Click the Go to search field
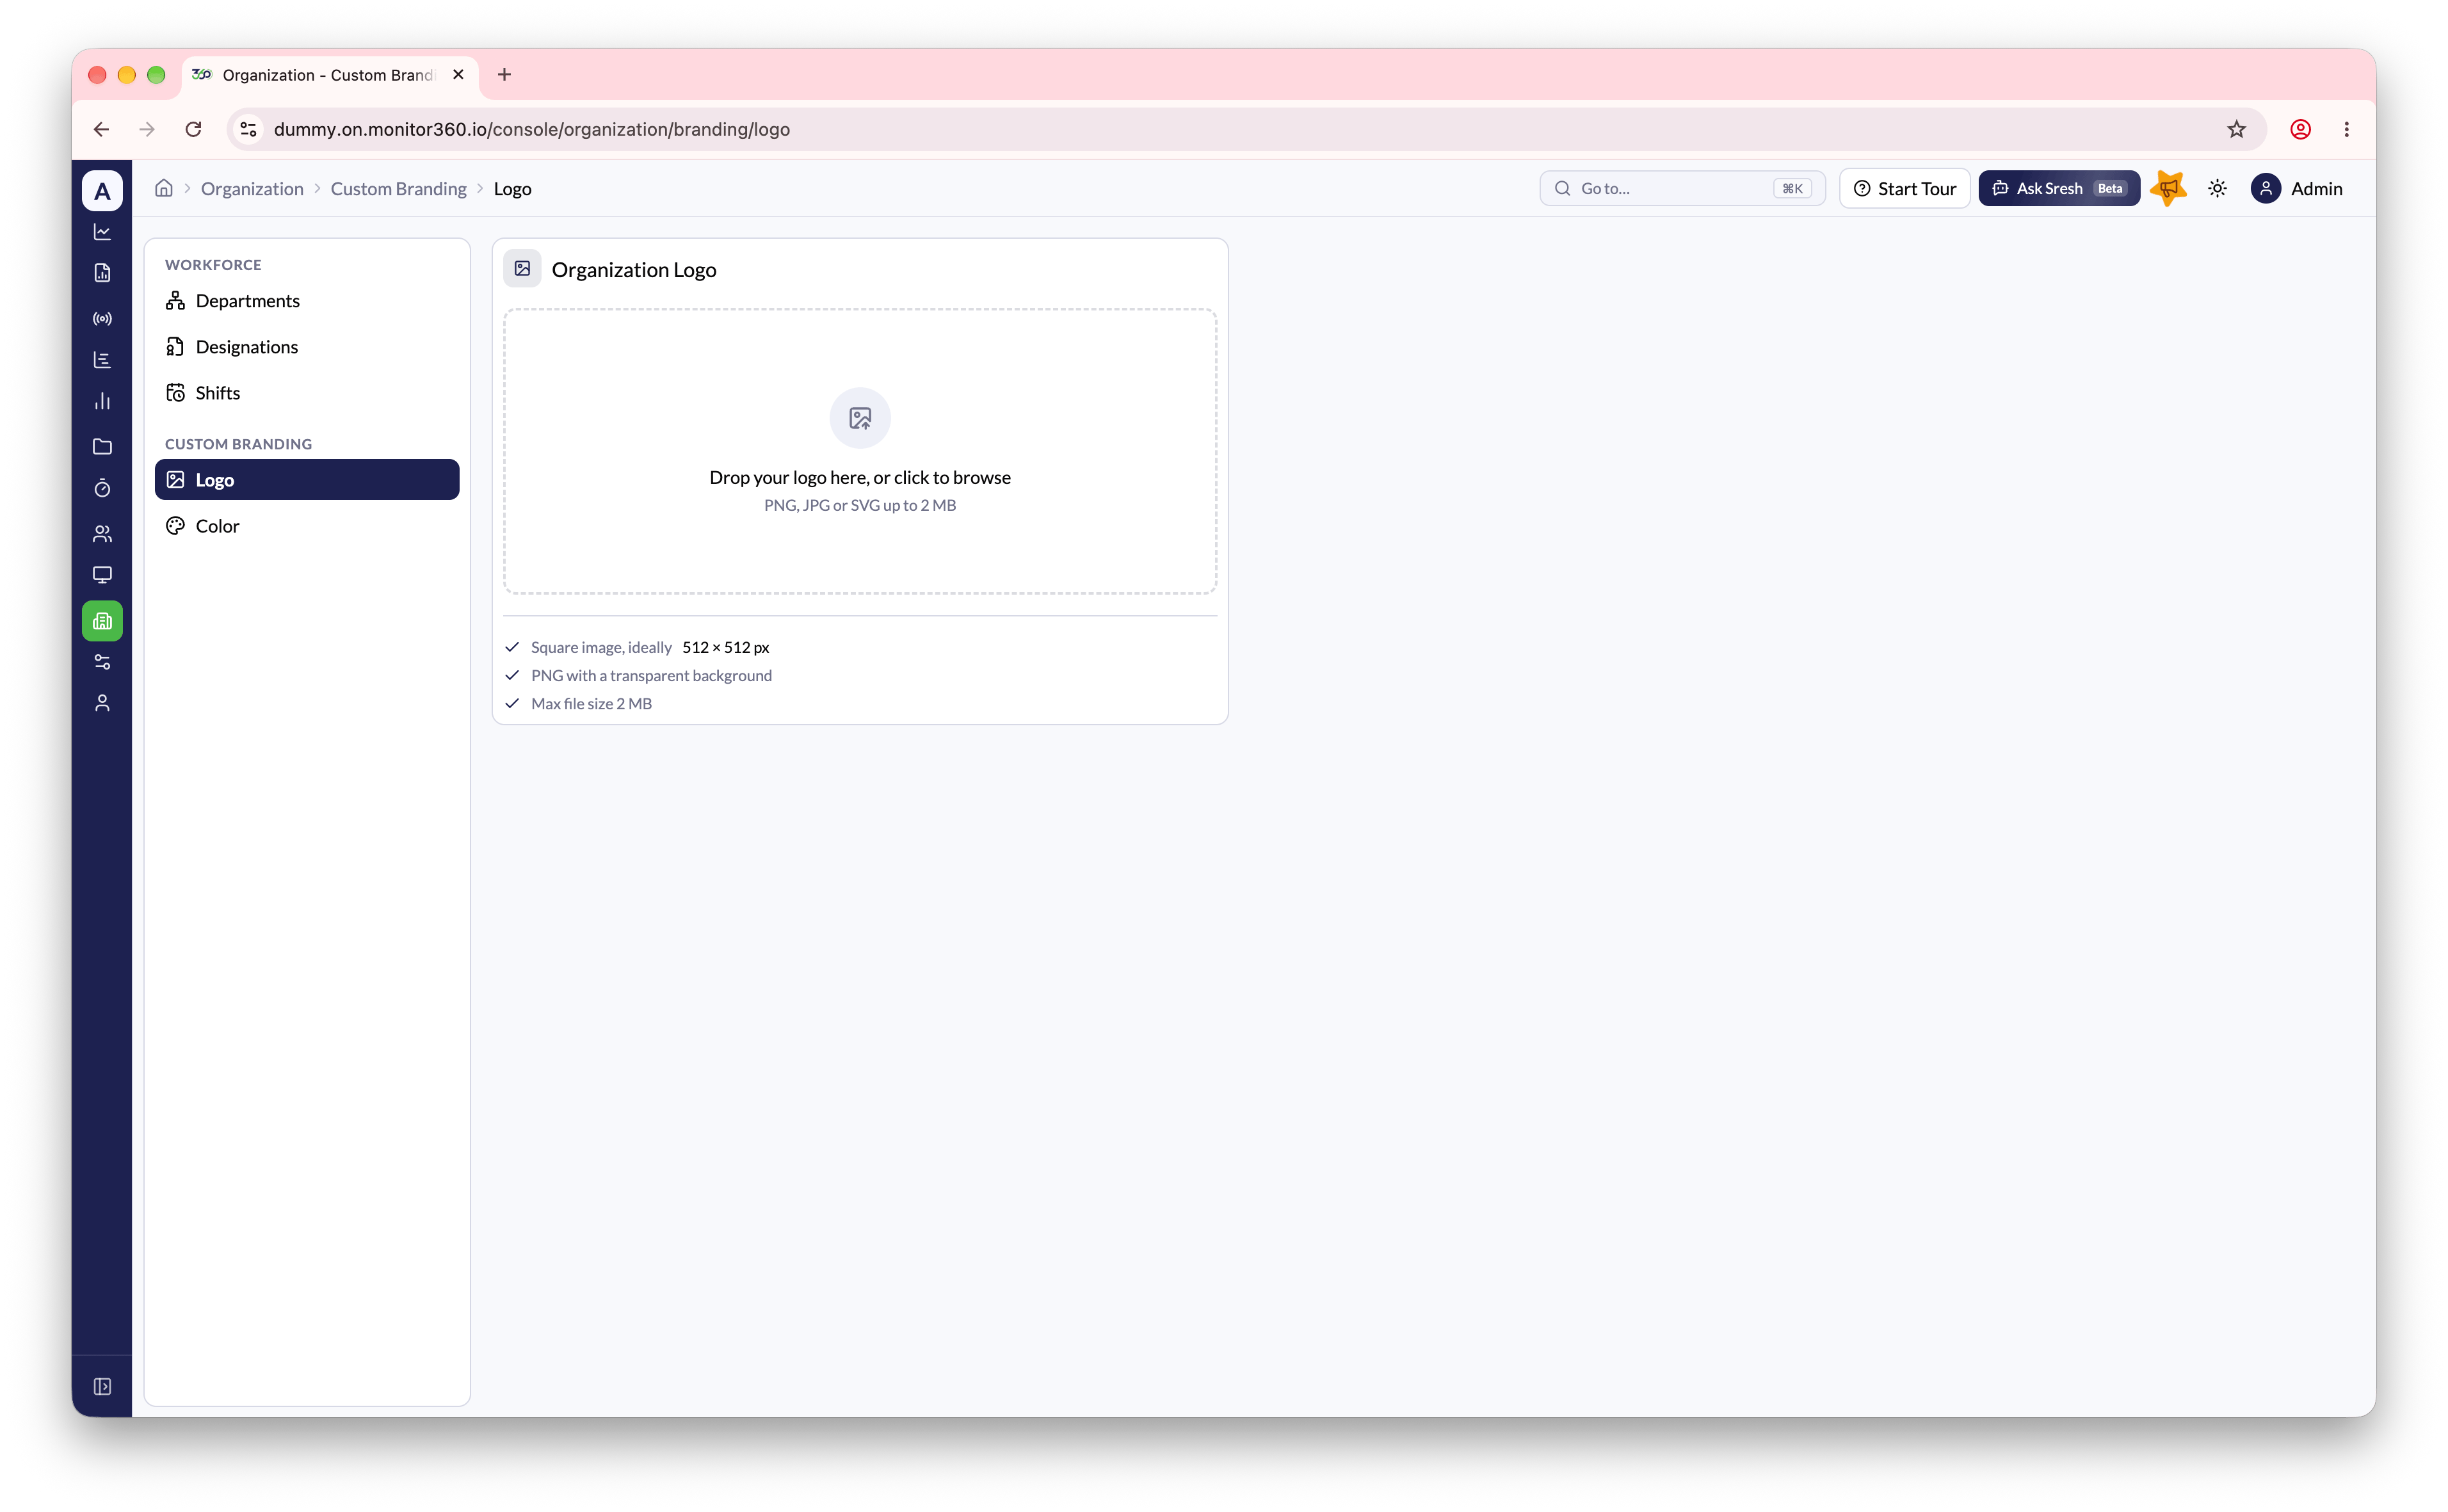The image size is (2448, 1512). pyautogui.click(x=1682, y=188)
